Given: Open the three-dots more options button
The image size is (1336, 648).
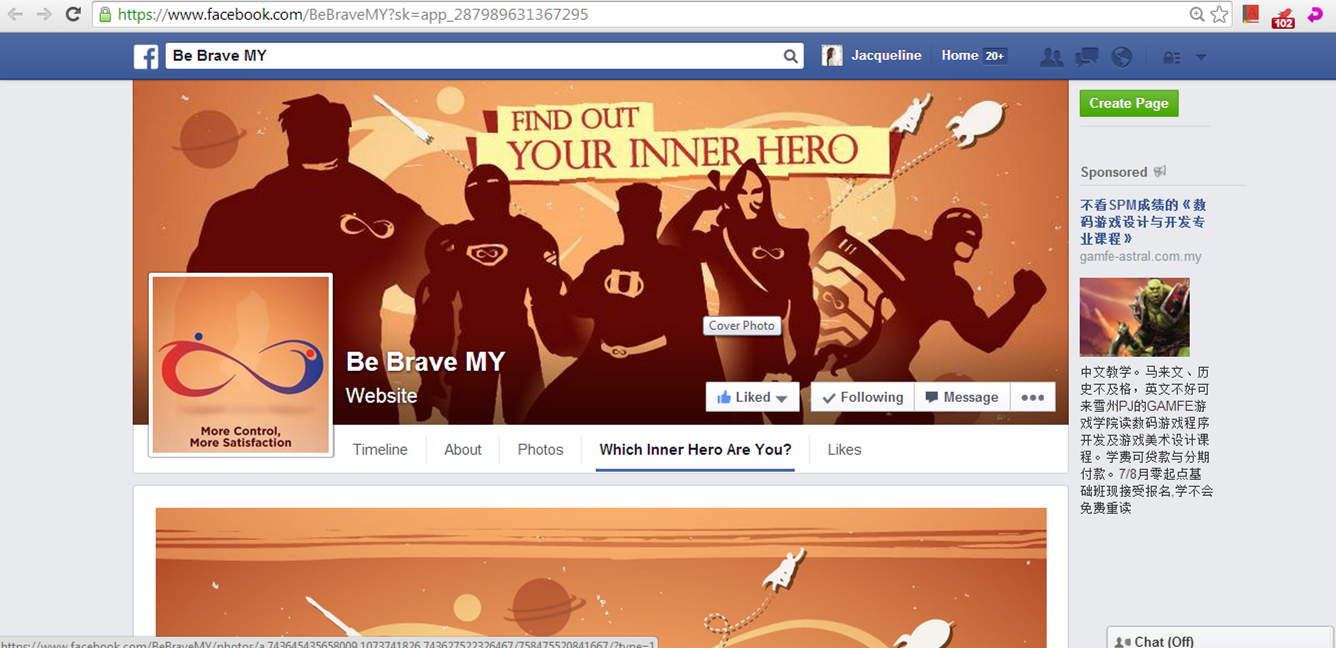Looking at the screenshot, I should (1033, 397).
